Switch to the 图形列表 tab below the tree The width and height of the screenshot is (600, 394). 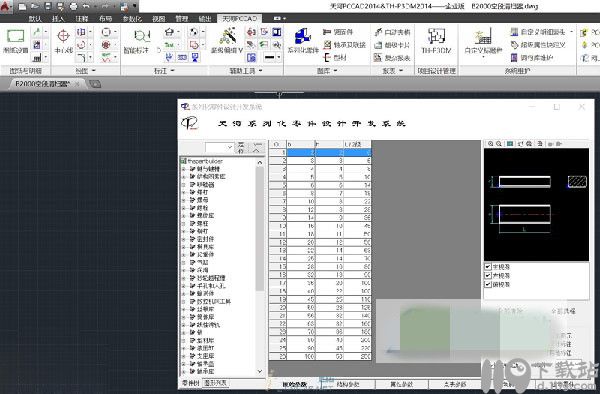215,383
